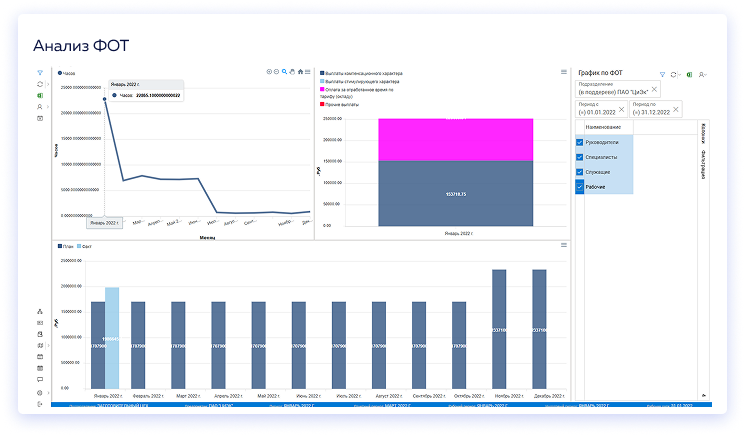The width and height of the screenshot is (745, 436).
Task: Uncheck the Специалисты checkbox
Action: point(580,157)
